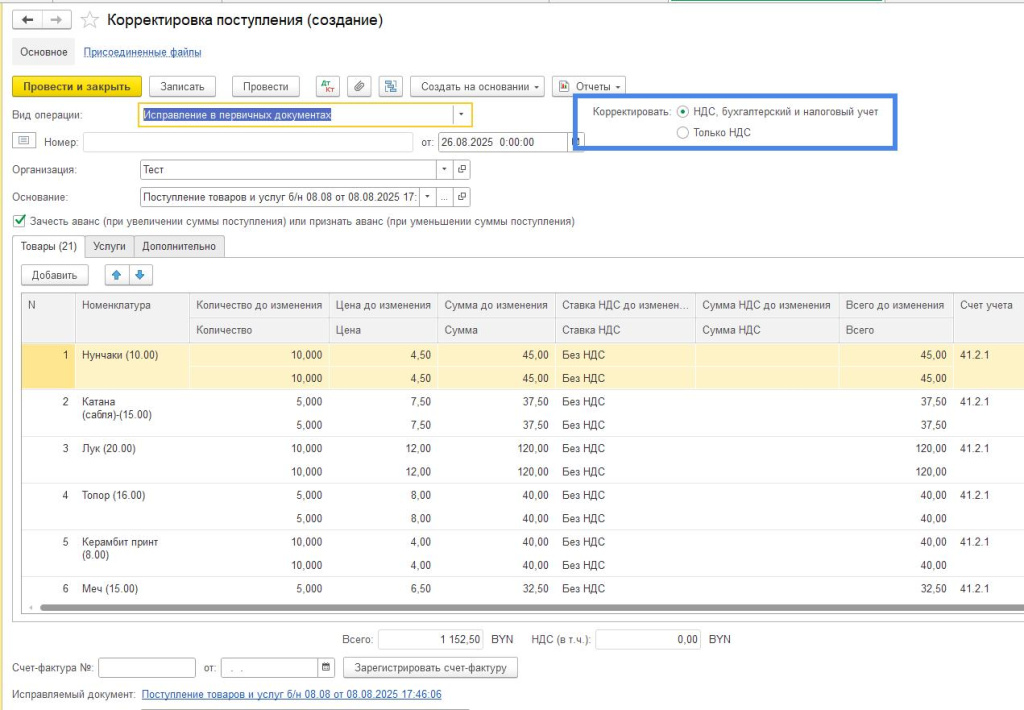1024x710 pixels.
Task: Expand the Организация dropdown arrow
Action: (445, 169)
